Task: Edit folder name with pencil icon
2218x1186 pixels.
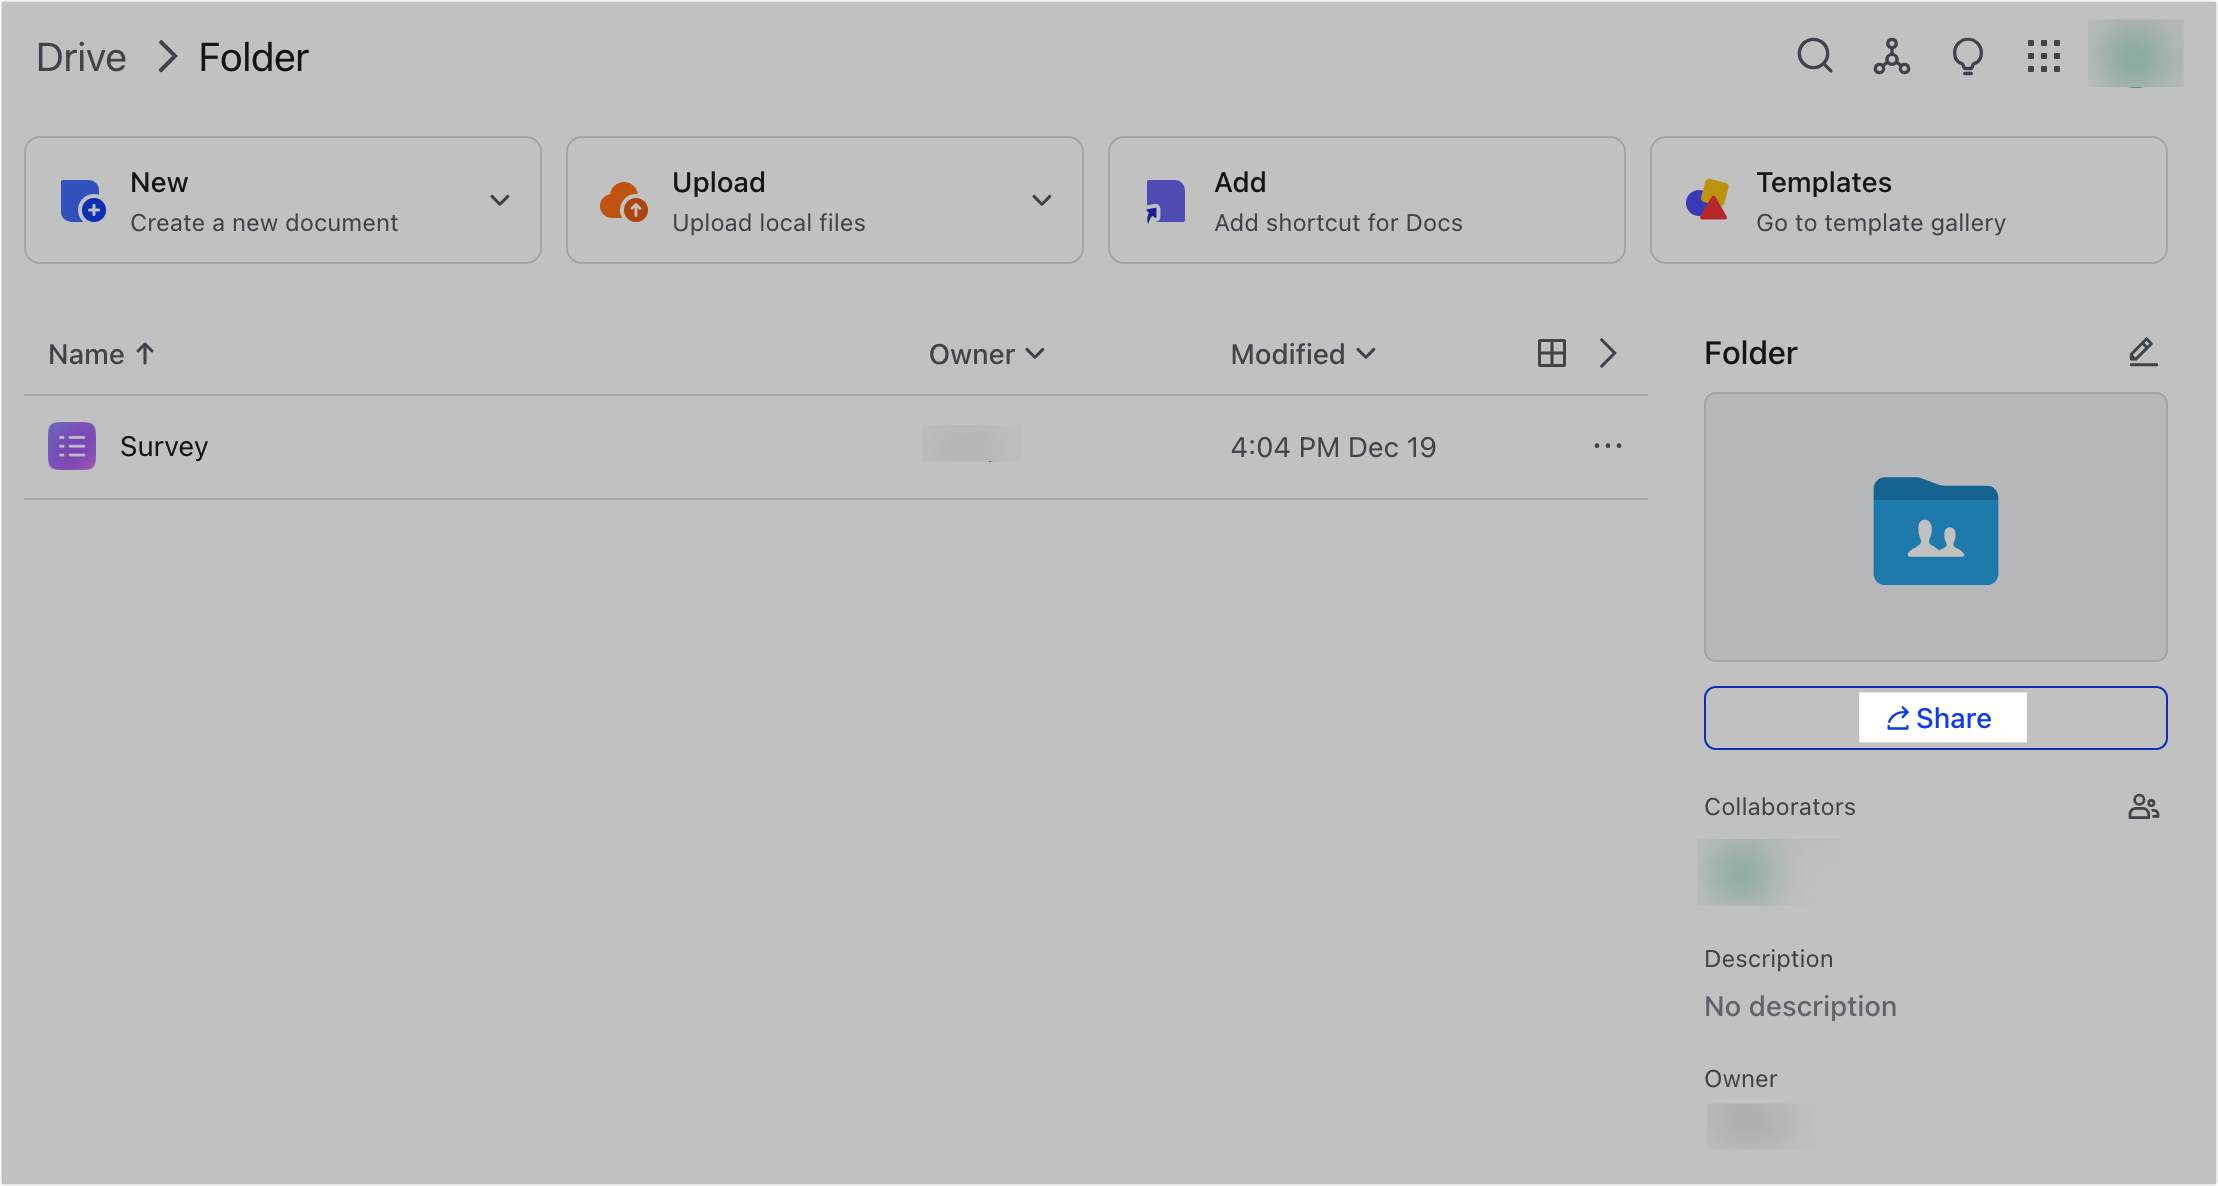Action: 2142,352
